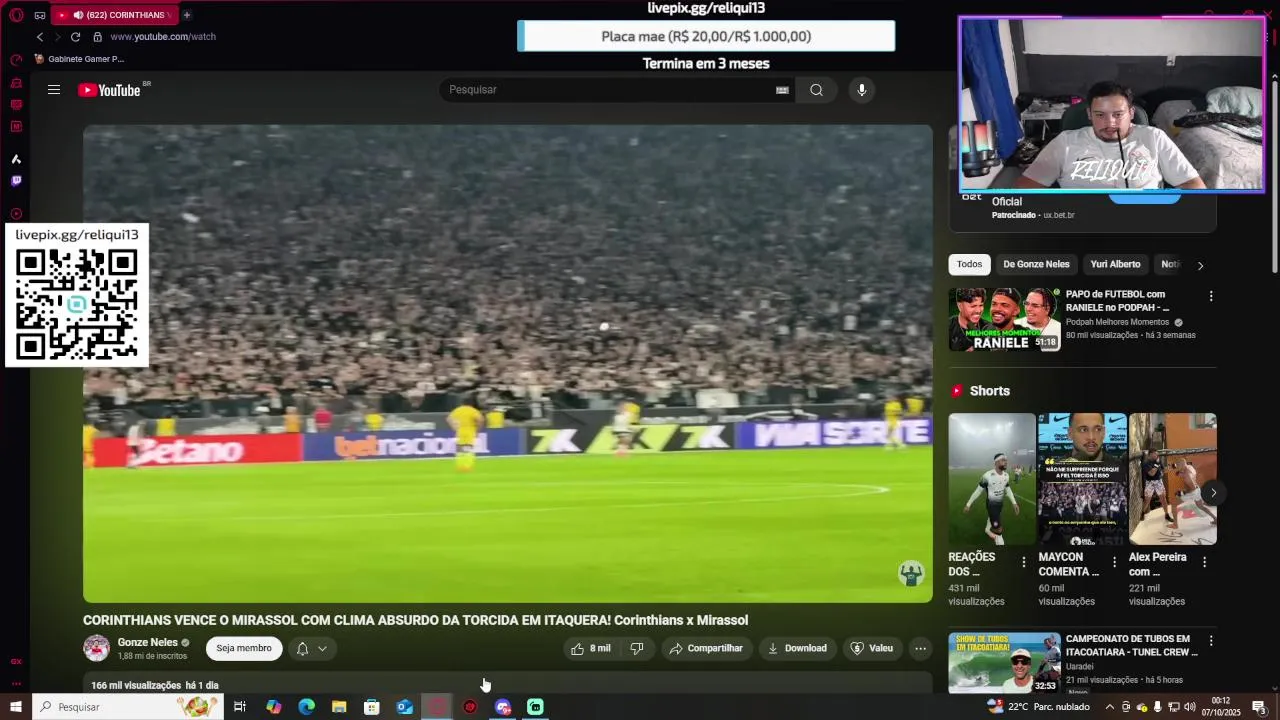Open the MAYCON COMENTA short thumbnail
1280x720 pixels.
[1082, 479]
